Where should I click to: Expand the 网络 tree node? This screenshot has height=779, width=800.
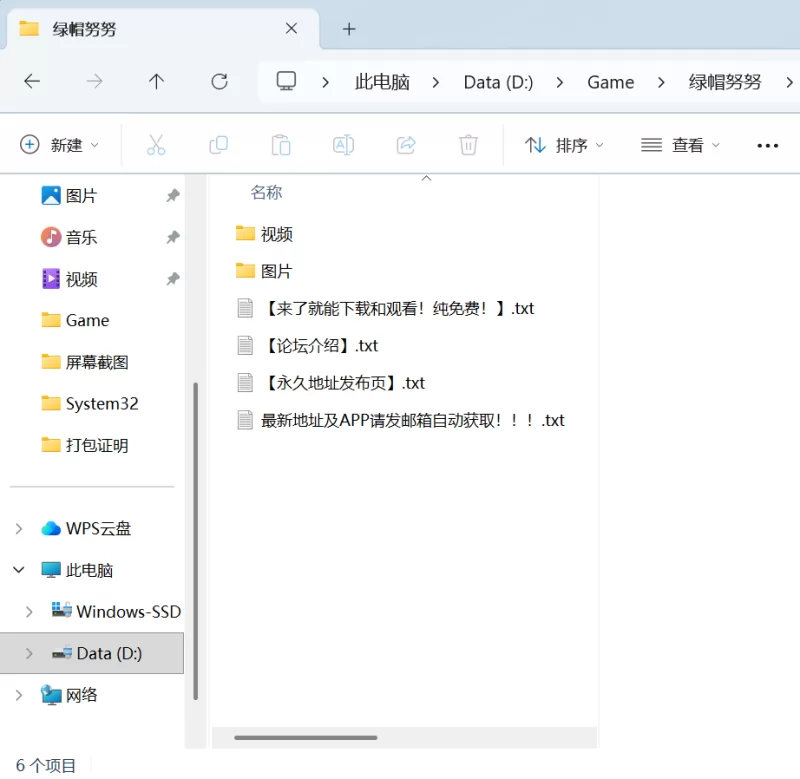[18, 695]
